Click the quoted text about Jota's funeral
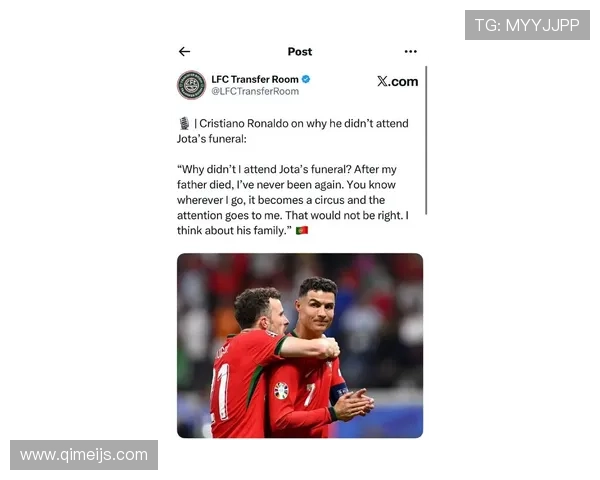This screenshot has height=480, width=600. 293,200
